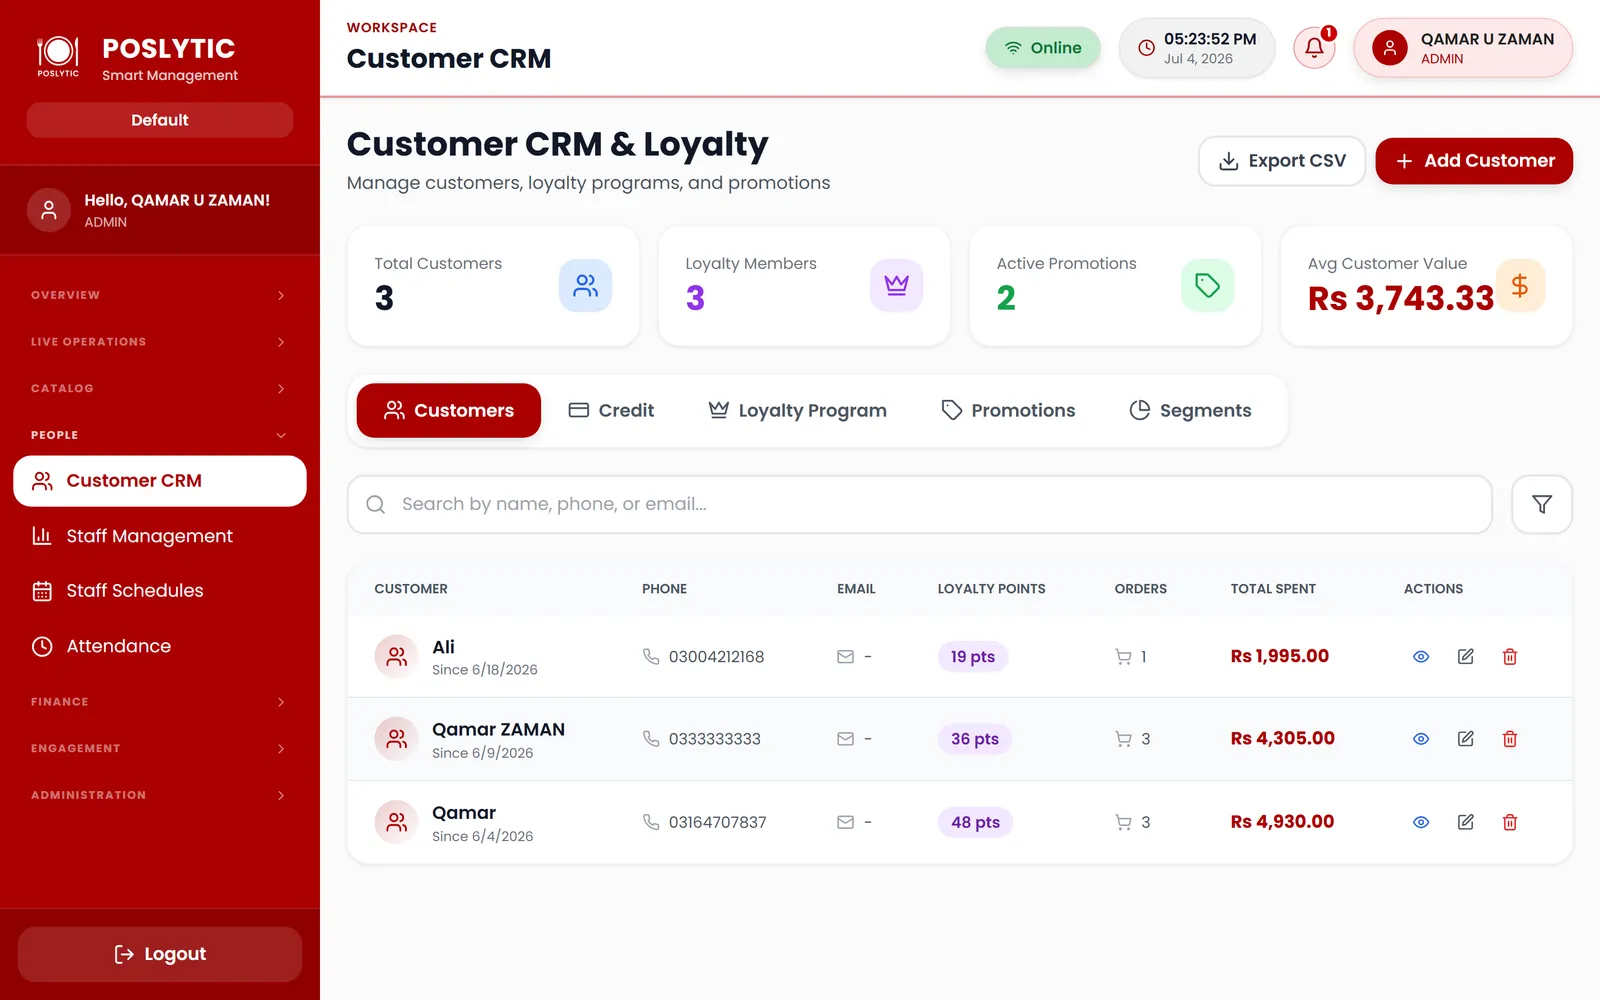Open the QAMAR U ZAMAN account menu
Viewport: 1600px width, 1000px height.
1462,48
